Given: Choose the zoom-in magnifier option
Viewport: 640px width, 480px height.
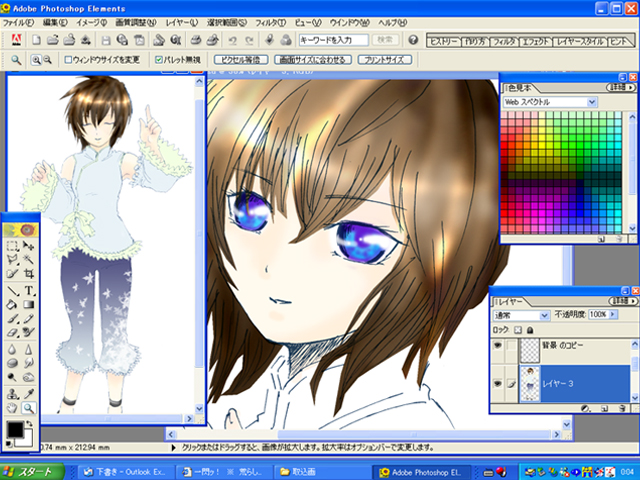Looking at the screenshot, I should (x=36, y=60).
